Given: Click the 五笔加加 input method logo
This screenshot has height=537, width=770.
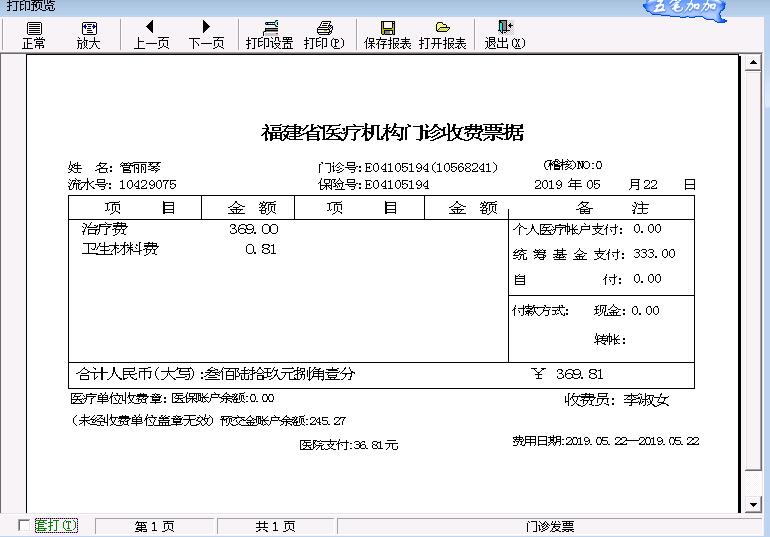Looking at the screenshot, I should pos(686,8).
